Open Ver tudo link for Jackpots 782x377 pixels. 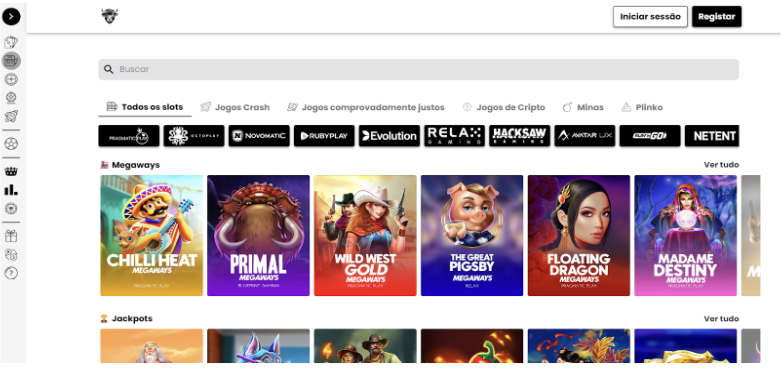pos(721,319)
